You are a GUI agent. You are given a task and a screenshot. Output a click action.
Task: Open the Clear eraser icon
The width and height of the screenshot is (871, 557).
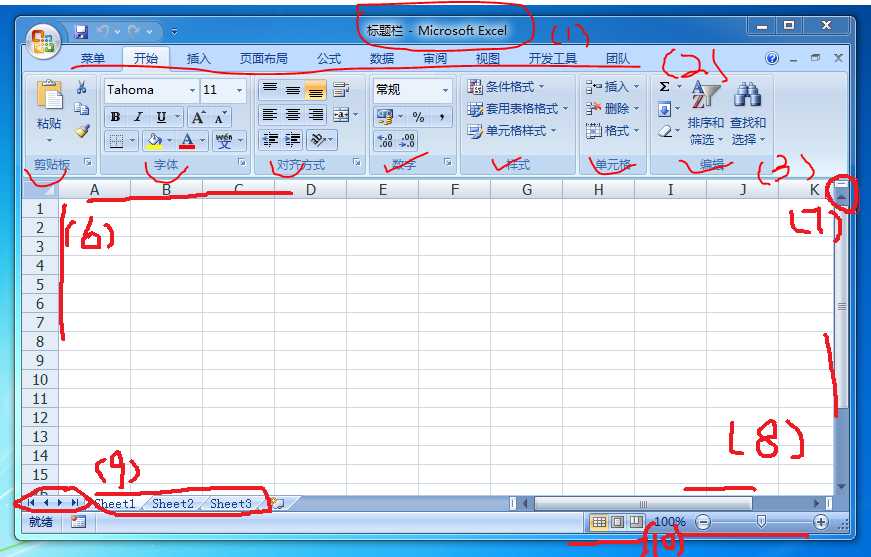(x=664, y=131)
